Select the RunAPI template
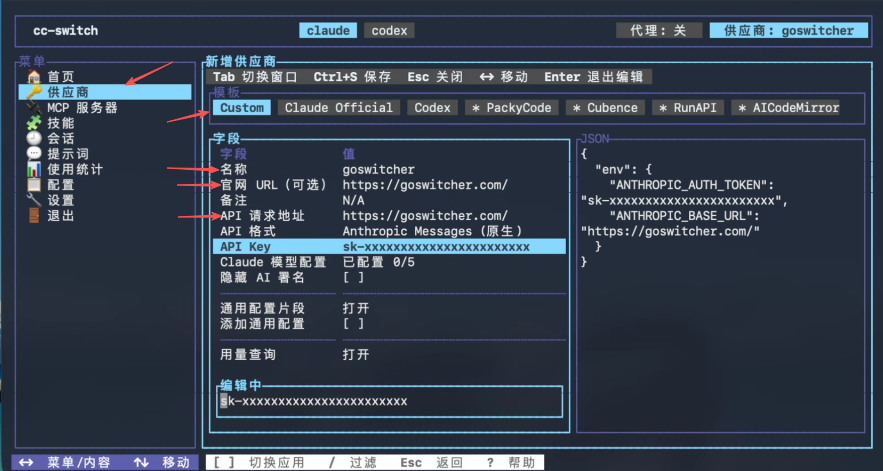The height and width of the screenshot is (471, 883). [x=688, y=108]
